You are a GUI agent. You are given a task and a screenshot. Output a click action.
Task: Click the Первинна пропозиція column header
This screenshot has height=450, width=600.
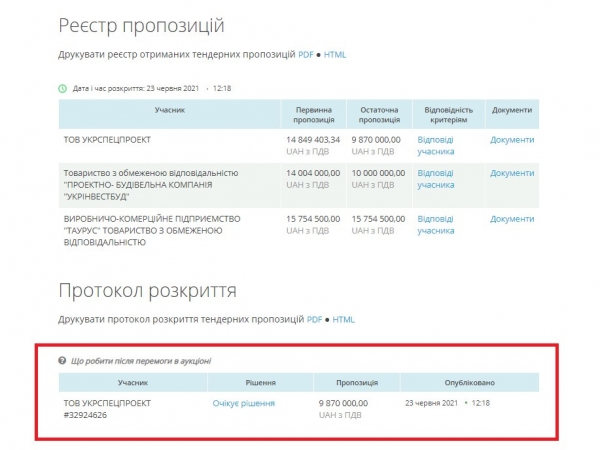click(x=313, y=114)
